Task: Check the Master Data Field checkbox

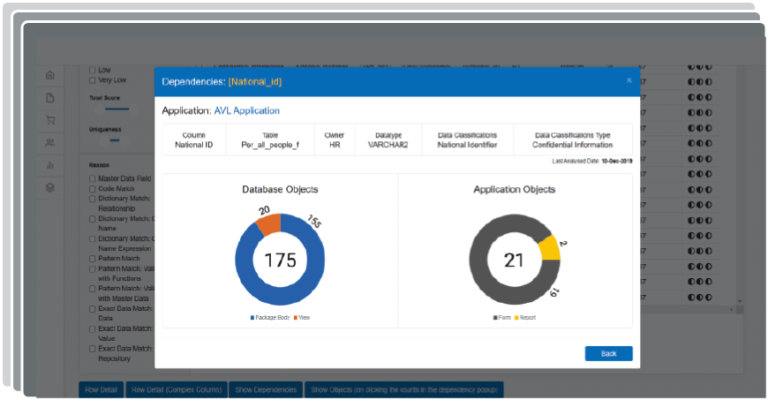Action: point(93,179)
